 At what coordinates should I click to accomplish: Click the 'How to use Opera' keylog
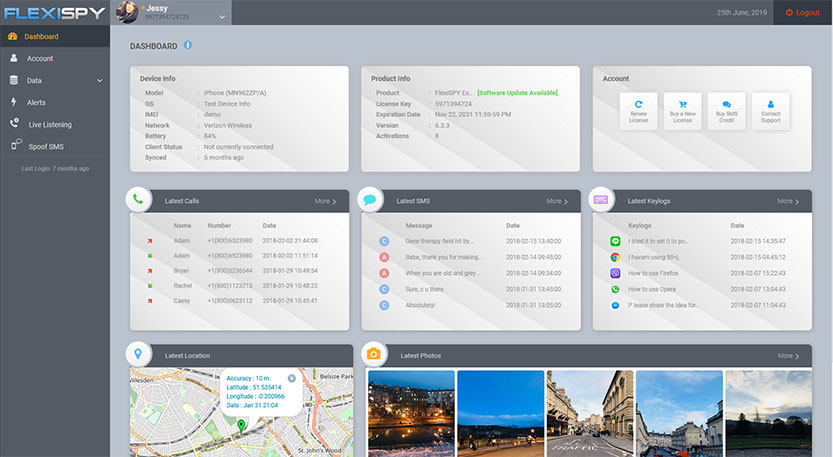652,290
